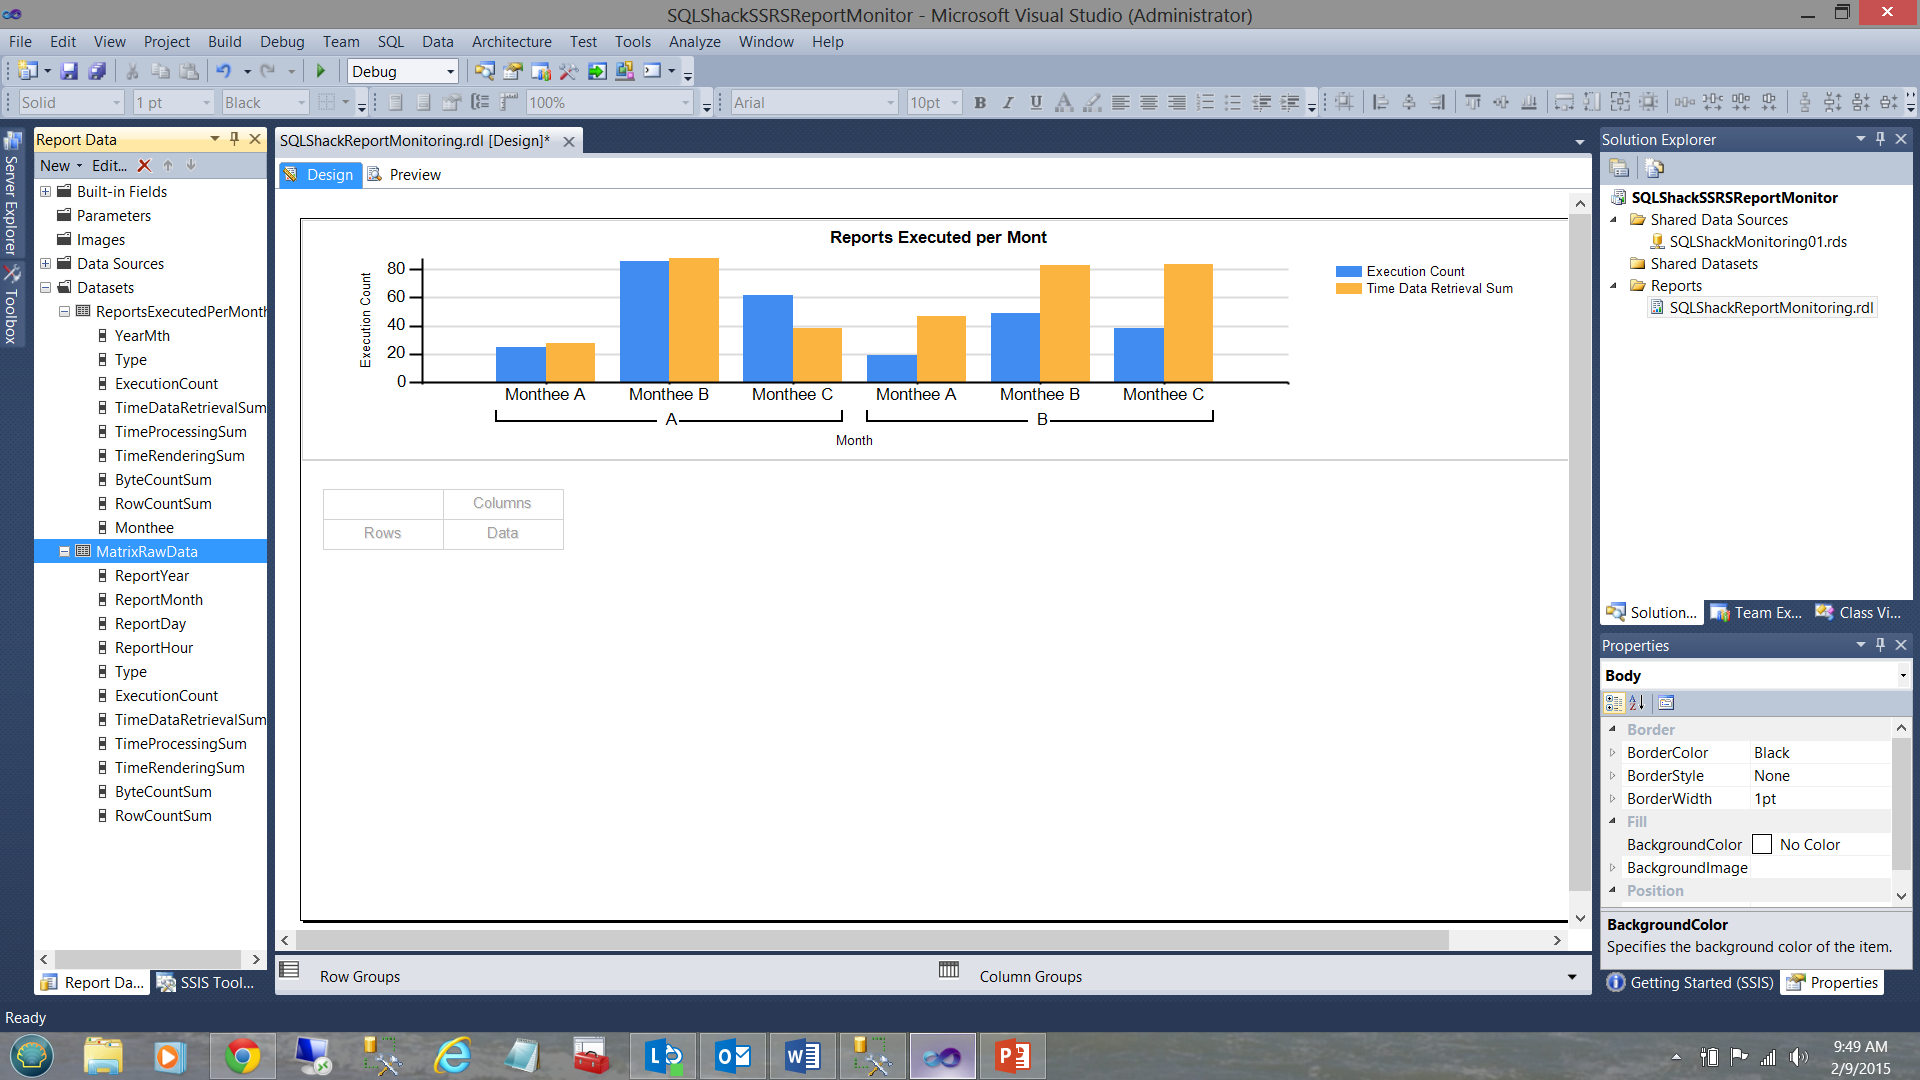Click the Undo icon in toolbar
Image resolution: width=1920 pixels, height=1080 pixels.
coord(223,71)
